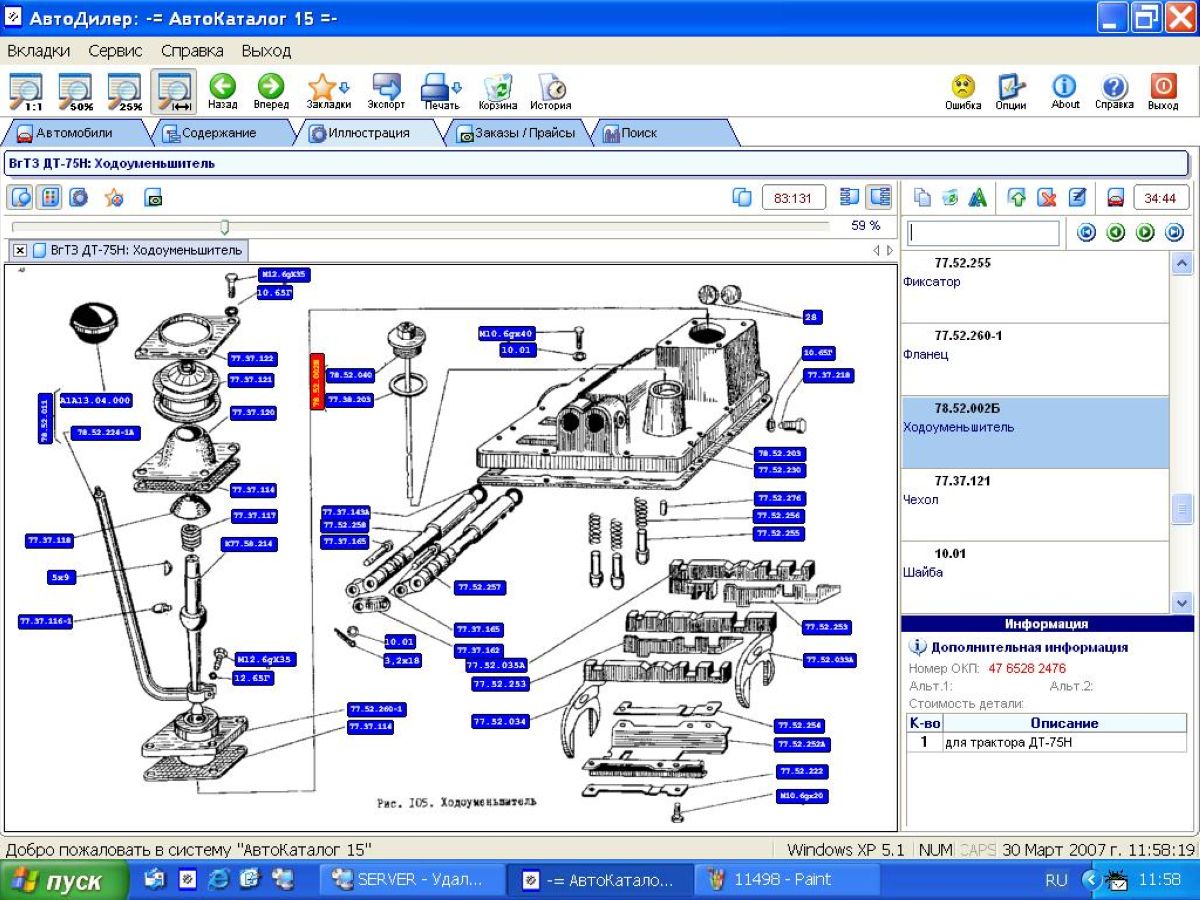1200x900 pixels.
Task: Click the Ошибка sad-face icon
Action: coord(963,88)
